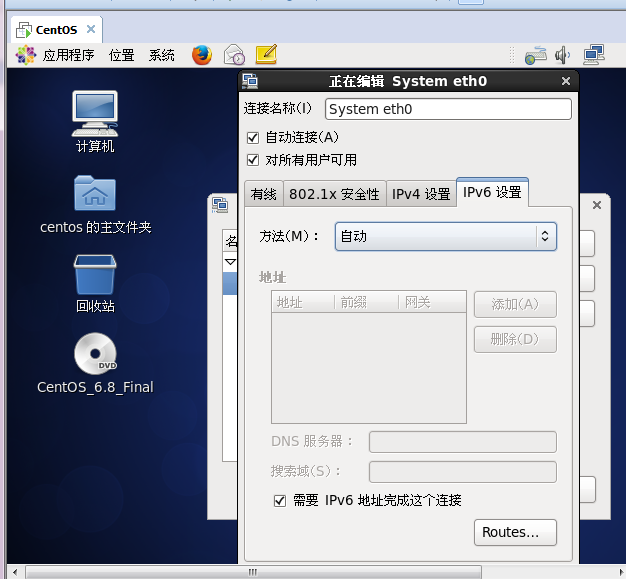Switch to the IPv4 设置 tab
The width and height of the screenshot is (626, 579).
[421, 194]
